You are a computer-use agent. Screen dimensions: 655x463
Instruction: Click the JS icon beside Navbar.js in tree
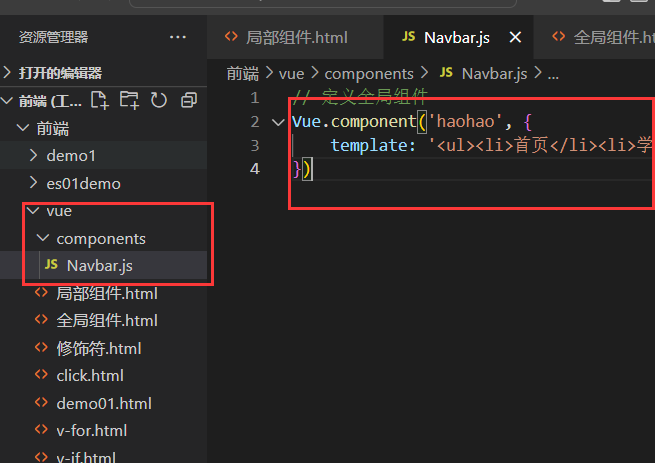51,266
